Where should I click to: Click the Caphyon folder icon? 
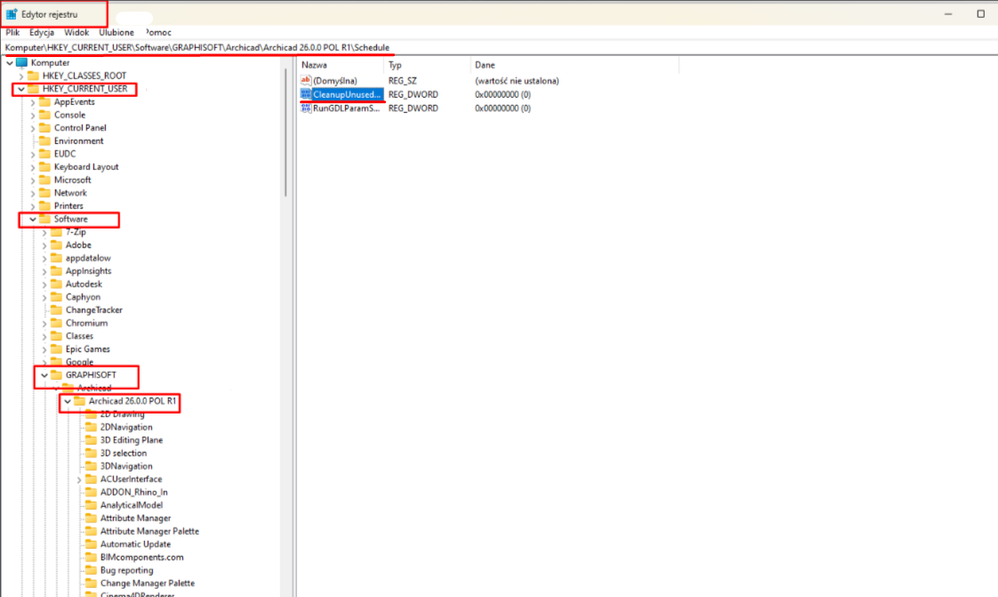[56, 297]
